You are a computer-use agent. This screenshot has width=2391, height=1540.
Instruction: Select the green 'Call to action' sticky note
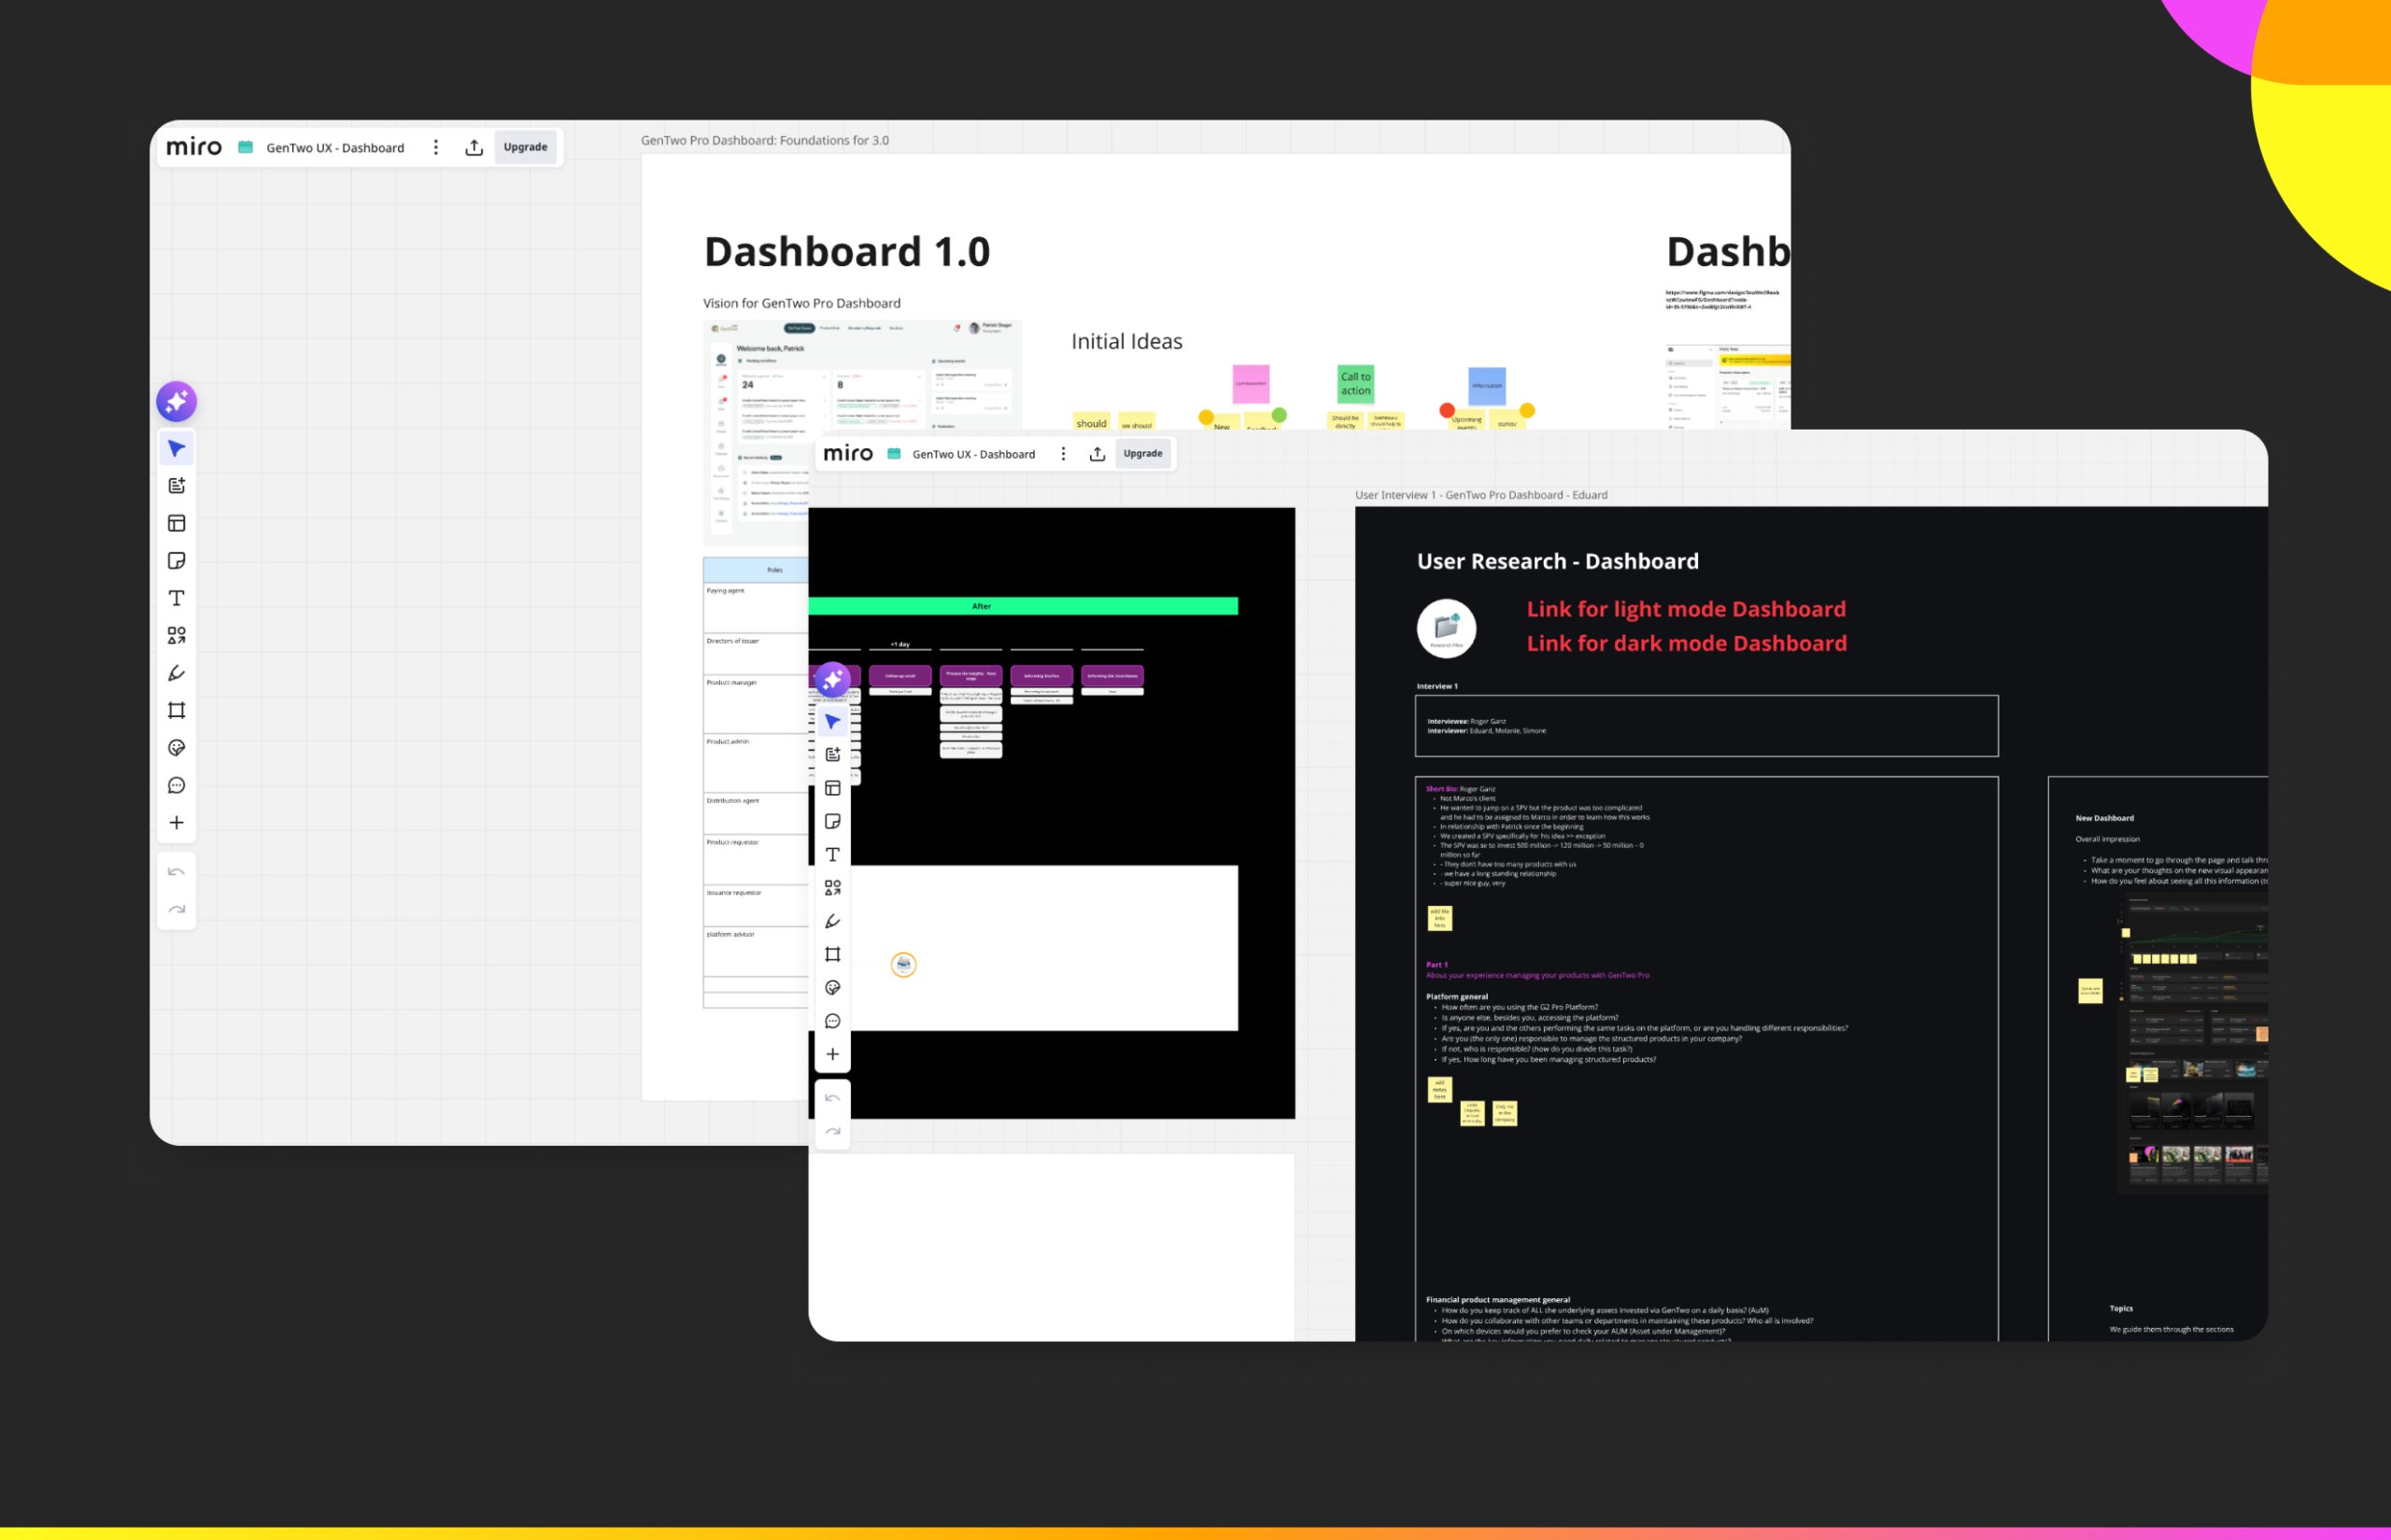1355,384
